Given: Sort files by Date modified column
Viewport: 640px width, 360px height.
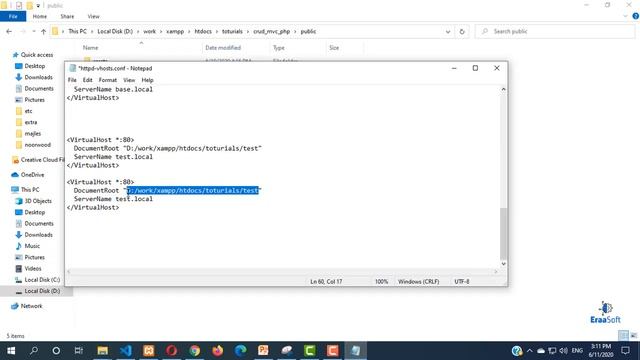Looking at the screenshot, I should point(223,48).
